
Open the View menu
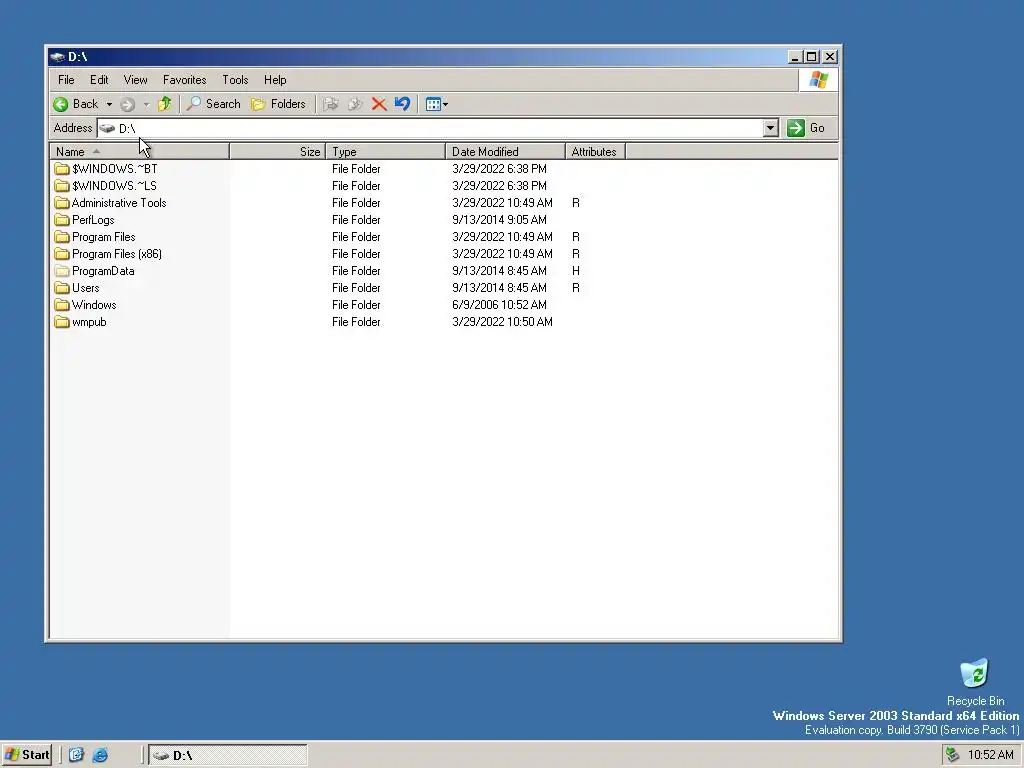[135, 80]
